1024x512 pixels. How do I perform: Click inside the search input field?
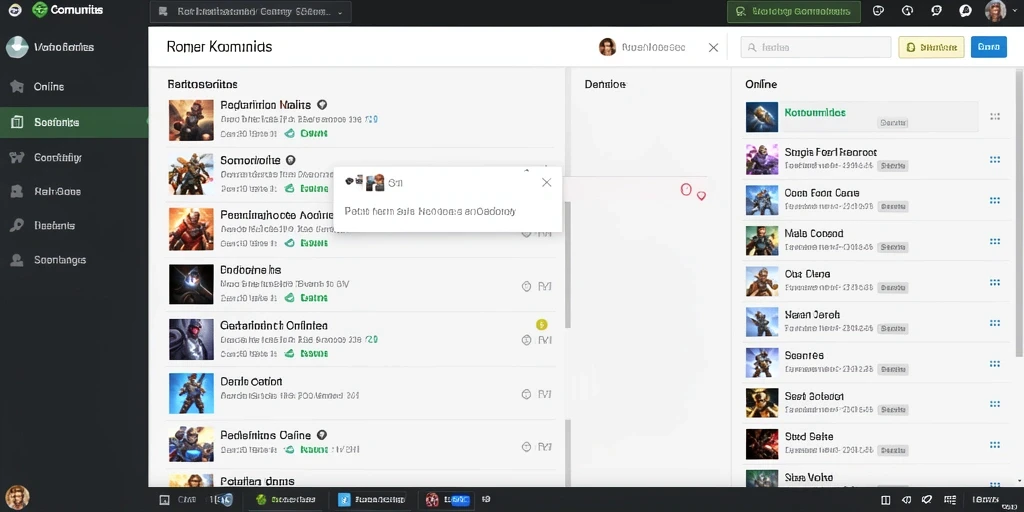[x=816, y=47]
